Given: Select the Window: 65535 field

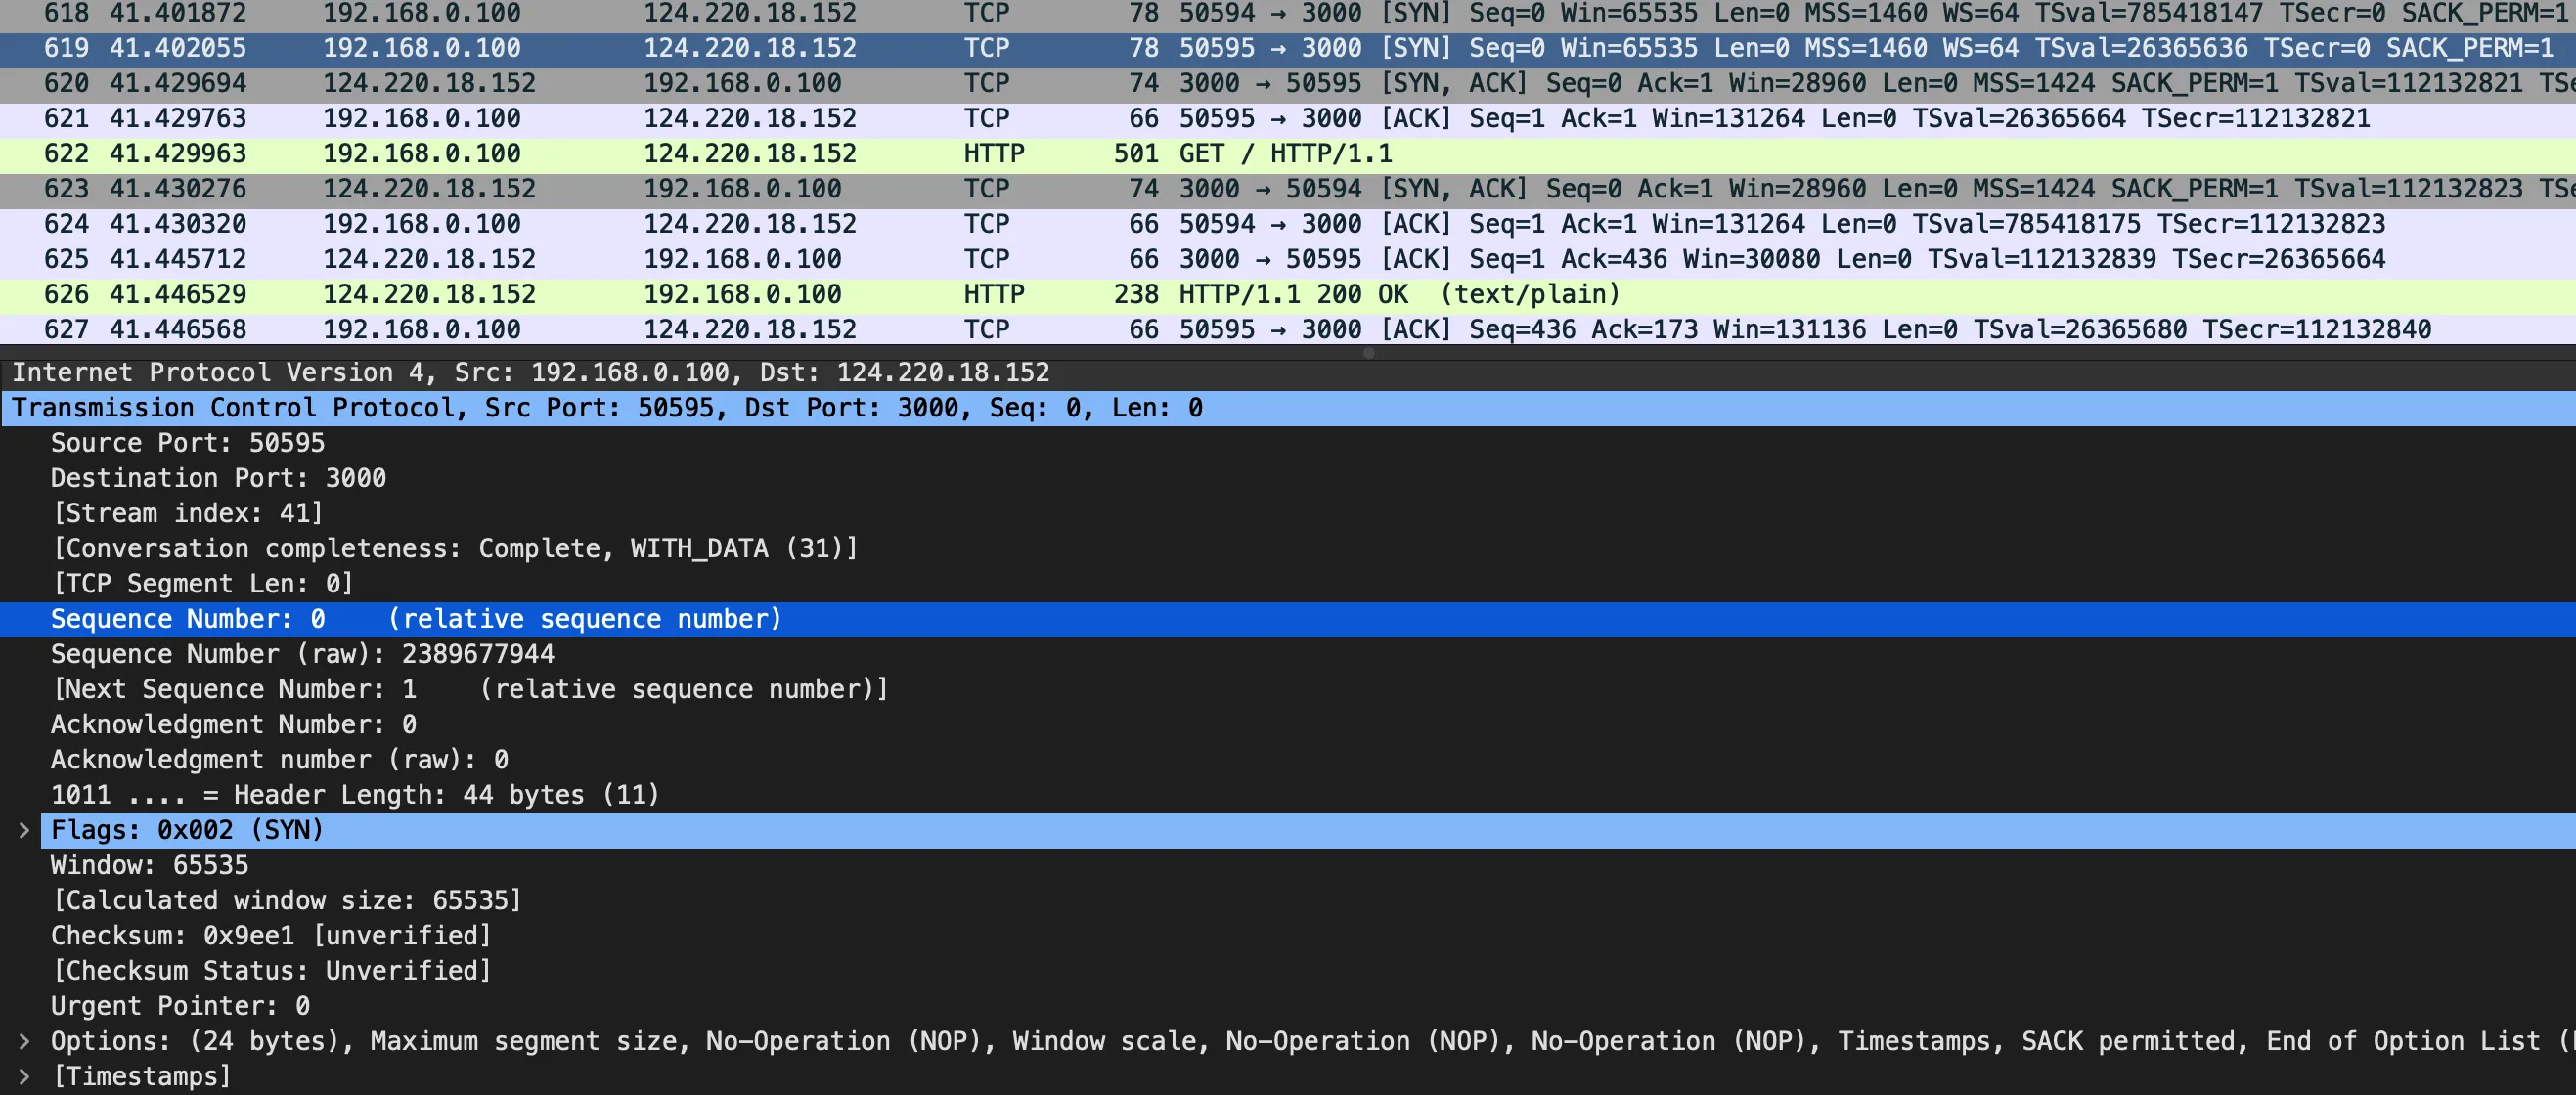Looking at the screenshot, I should 1288,865.
